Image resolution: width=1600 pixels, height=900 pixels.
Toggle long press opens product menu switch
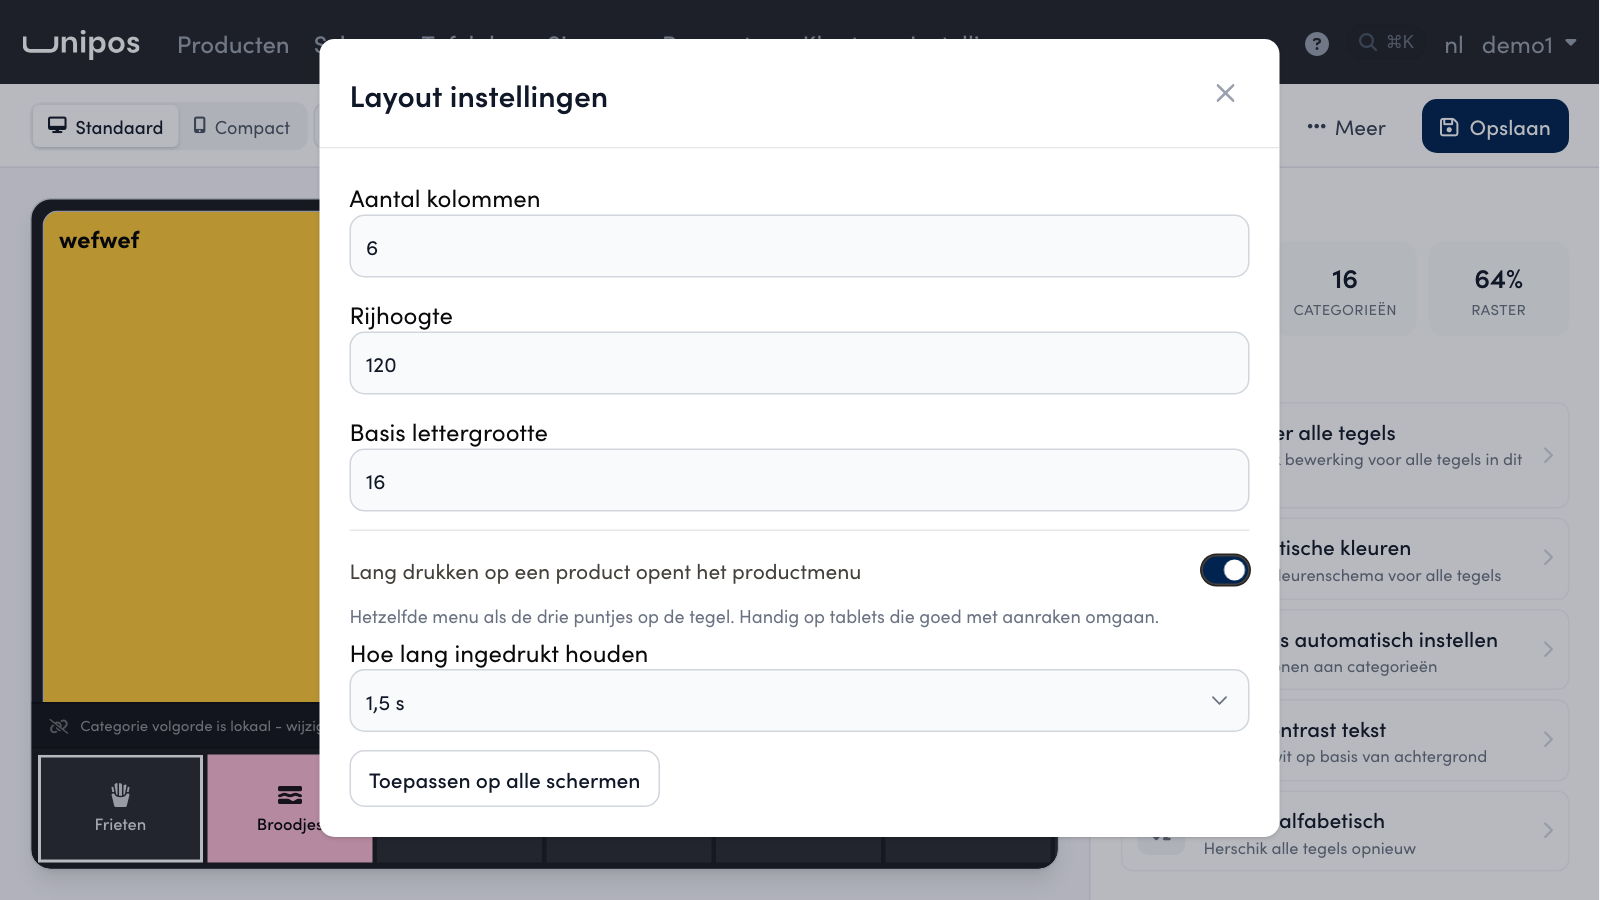tap(1225, 570)
